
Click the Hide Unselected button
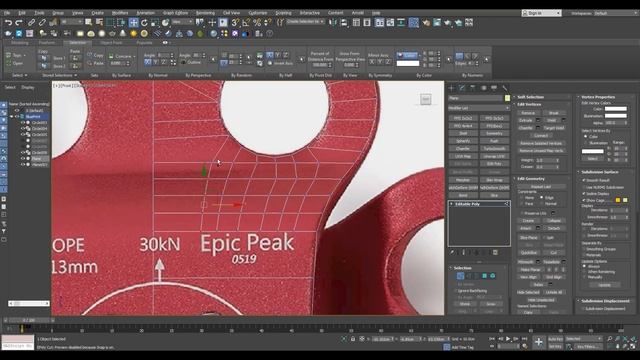point(541,300)
